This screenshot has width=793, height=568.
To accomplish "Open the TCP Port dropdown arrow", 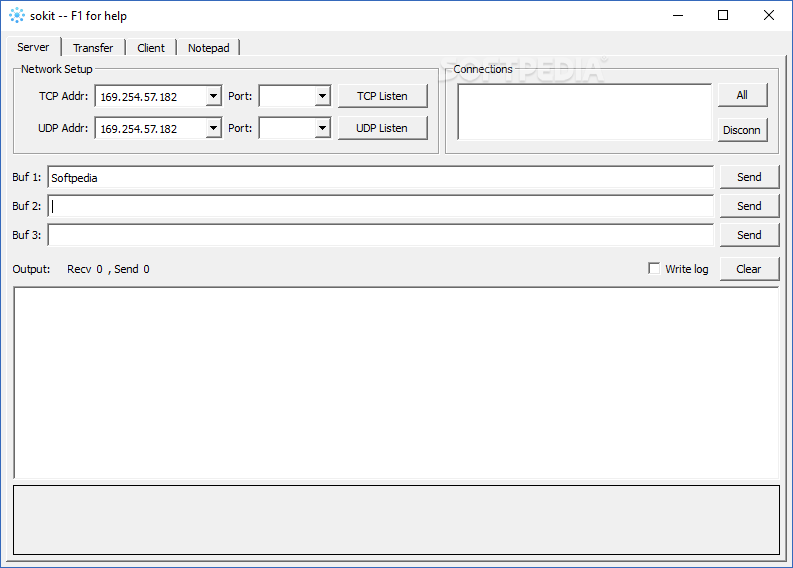I will [x=322, y=96].
